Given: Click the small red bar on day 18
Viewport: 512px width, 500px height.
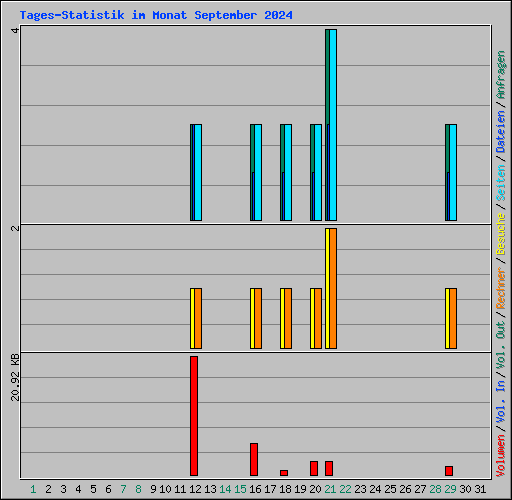Looking at the screenshot, I should click(x=284, y=473).
